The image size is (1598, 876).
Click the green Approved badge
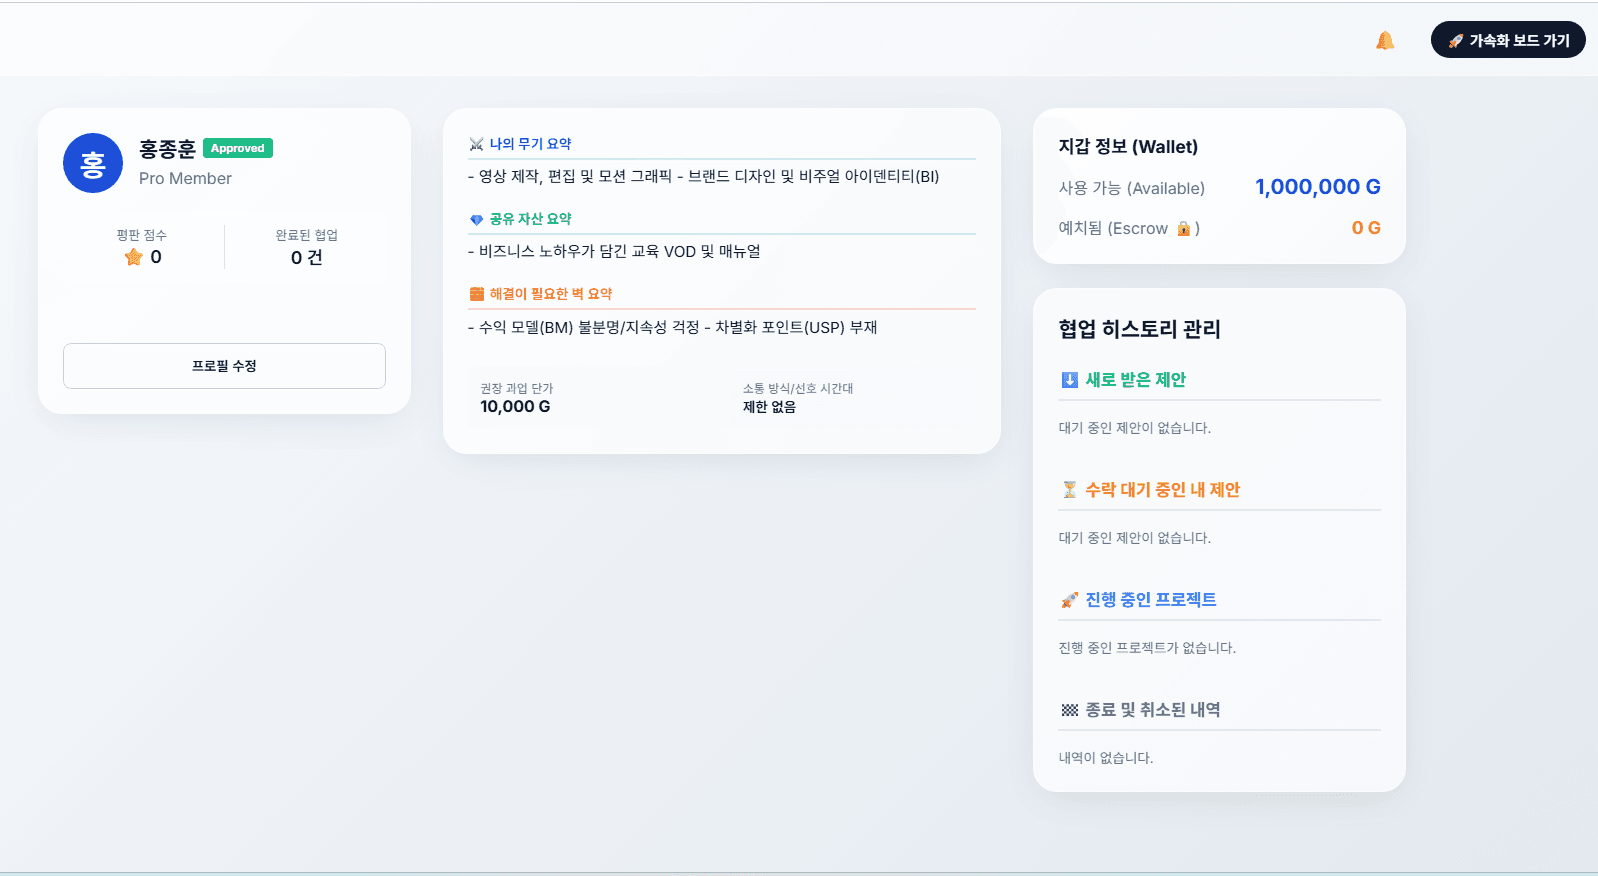238,148
